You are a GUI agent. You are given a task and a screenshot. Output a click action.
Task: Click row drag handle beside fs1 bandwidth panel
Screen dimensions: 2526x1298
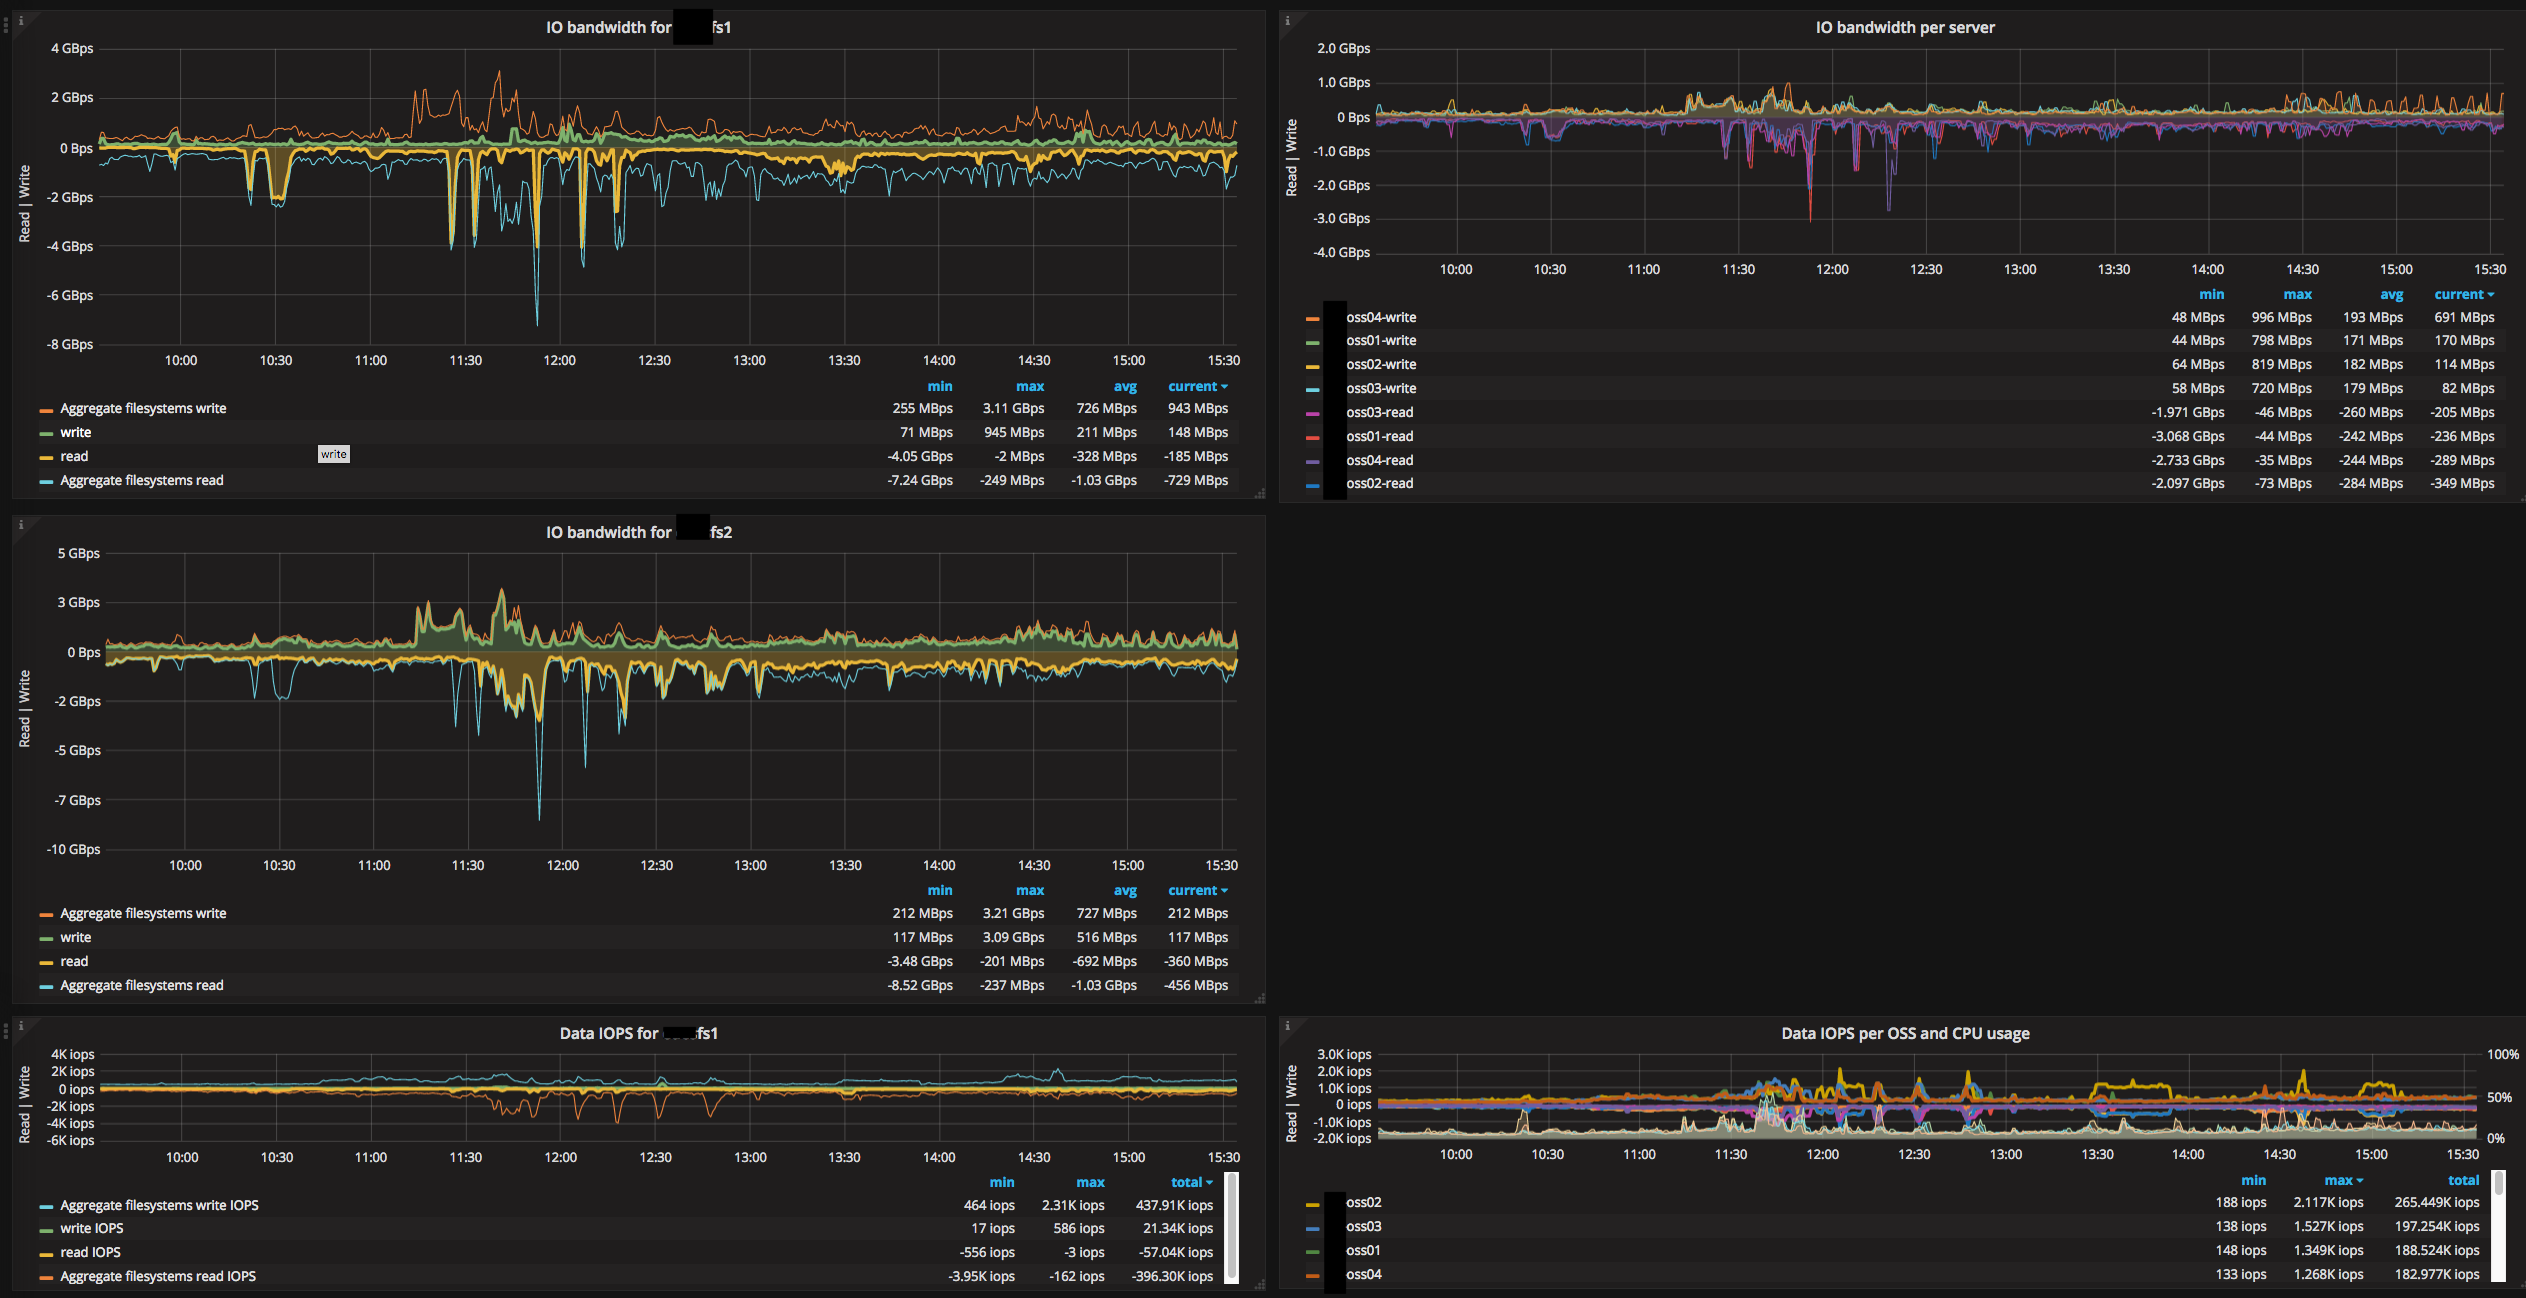coord(5,24)
